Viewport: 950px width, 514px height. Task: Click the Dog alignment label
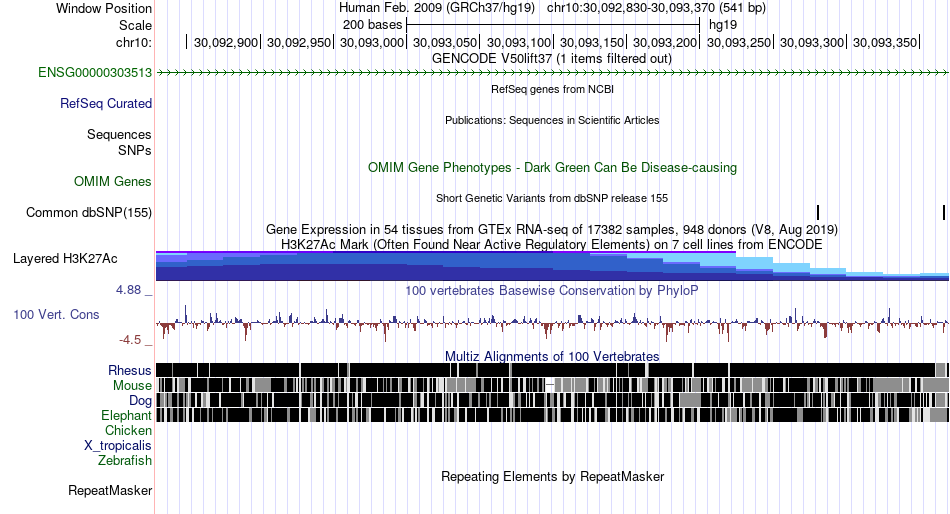(x=140, y=401)
